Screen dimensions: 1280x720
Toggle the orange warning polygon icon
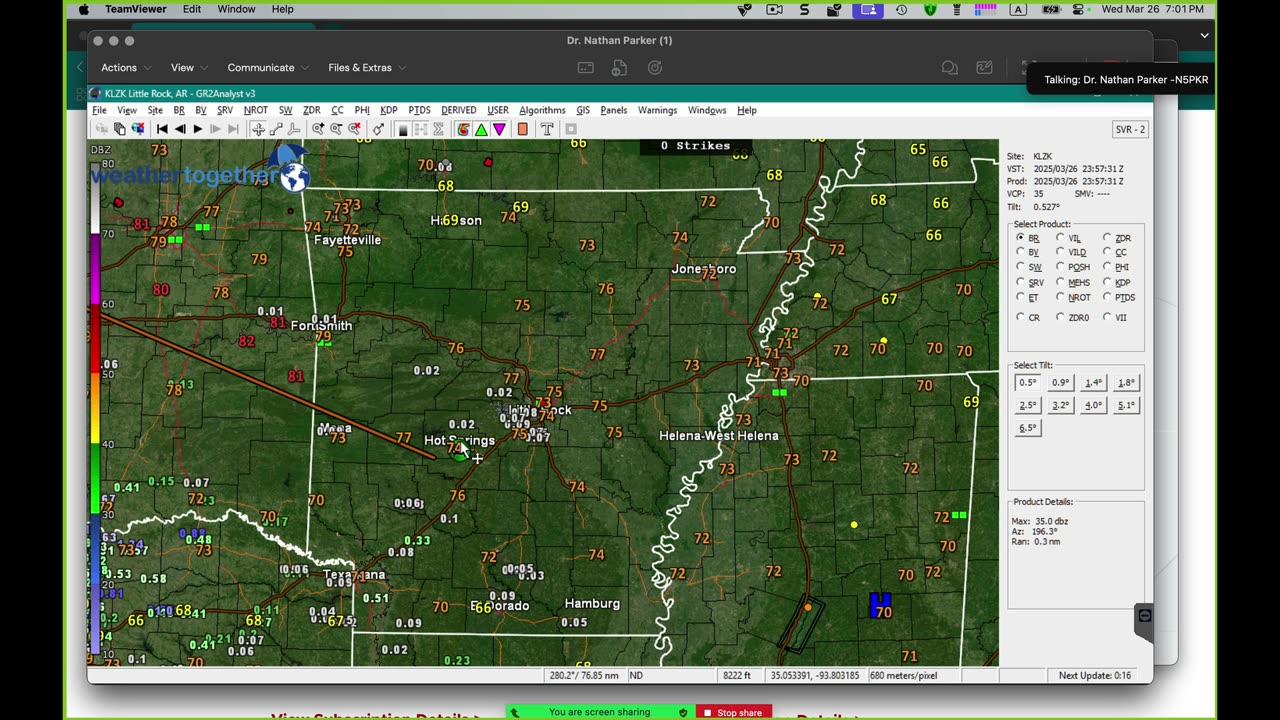(x=522, y=129)
